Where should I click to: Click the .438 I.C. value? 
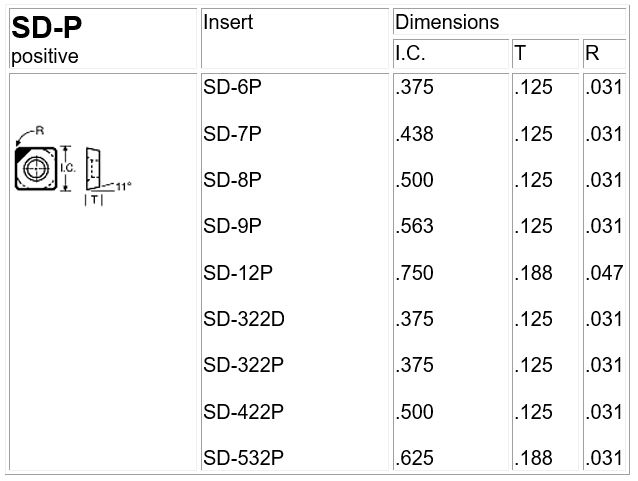415,134
